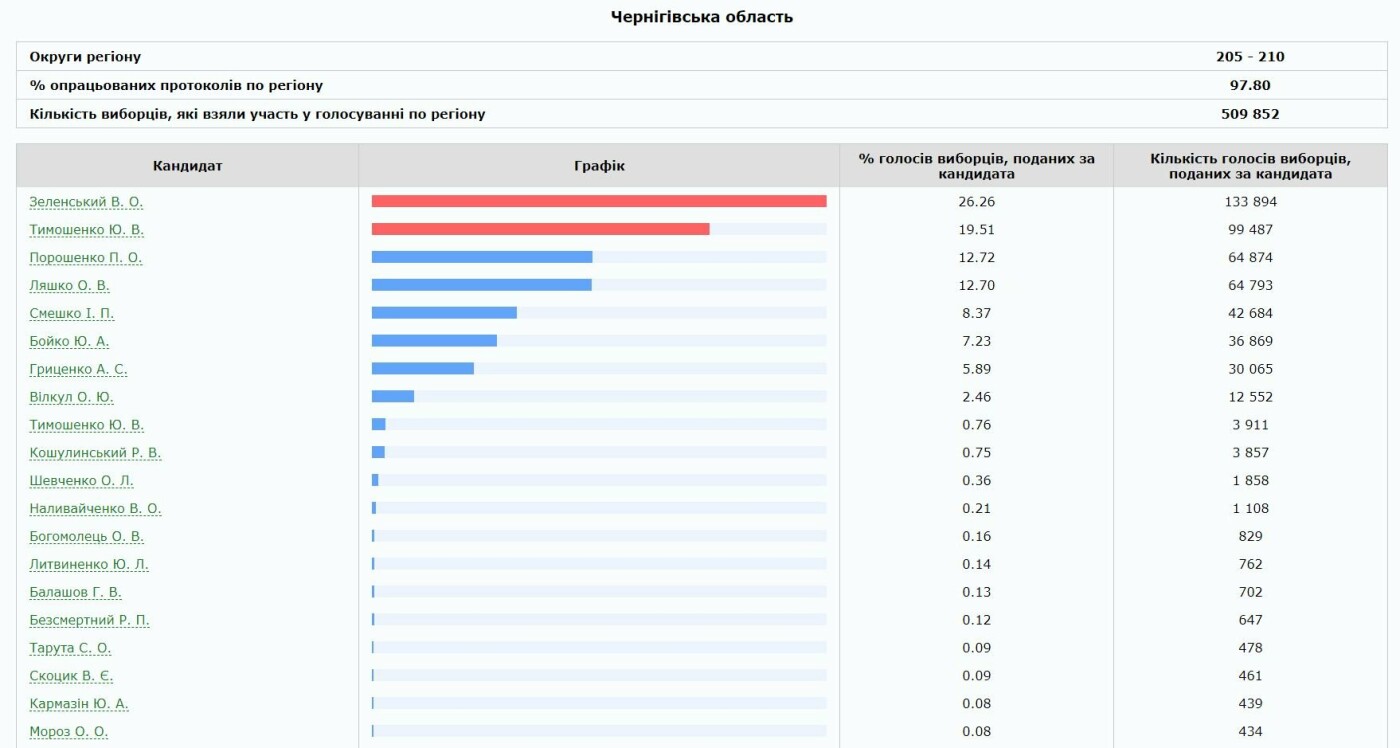Click the % опрацьованих протоколів label

point(176,86)
